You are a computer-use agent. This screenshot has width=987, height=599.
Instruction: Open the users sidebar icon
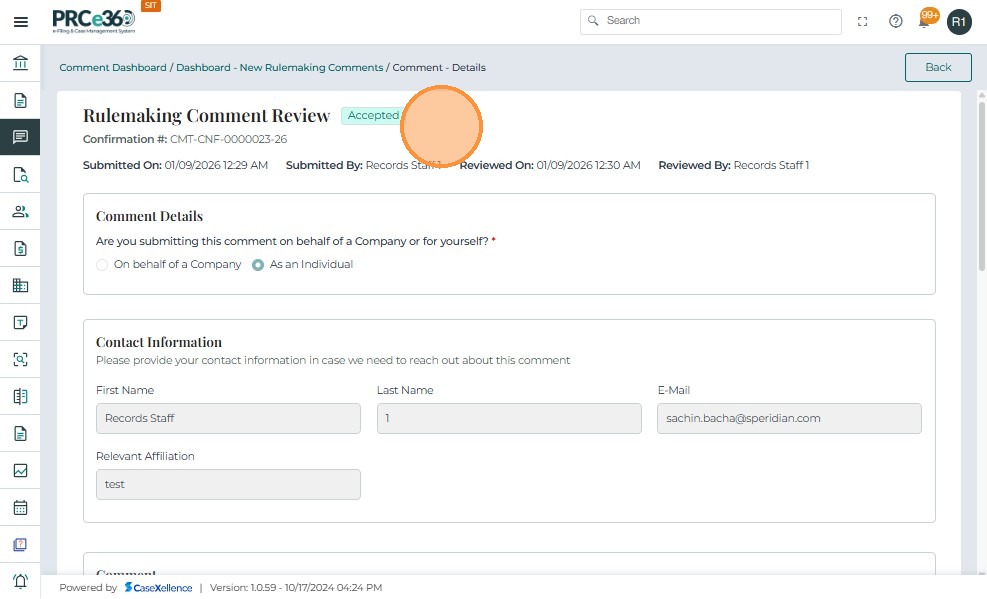[x=20, y=212]
